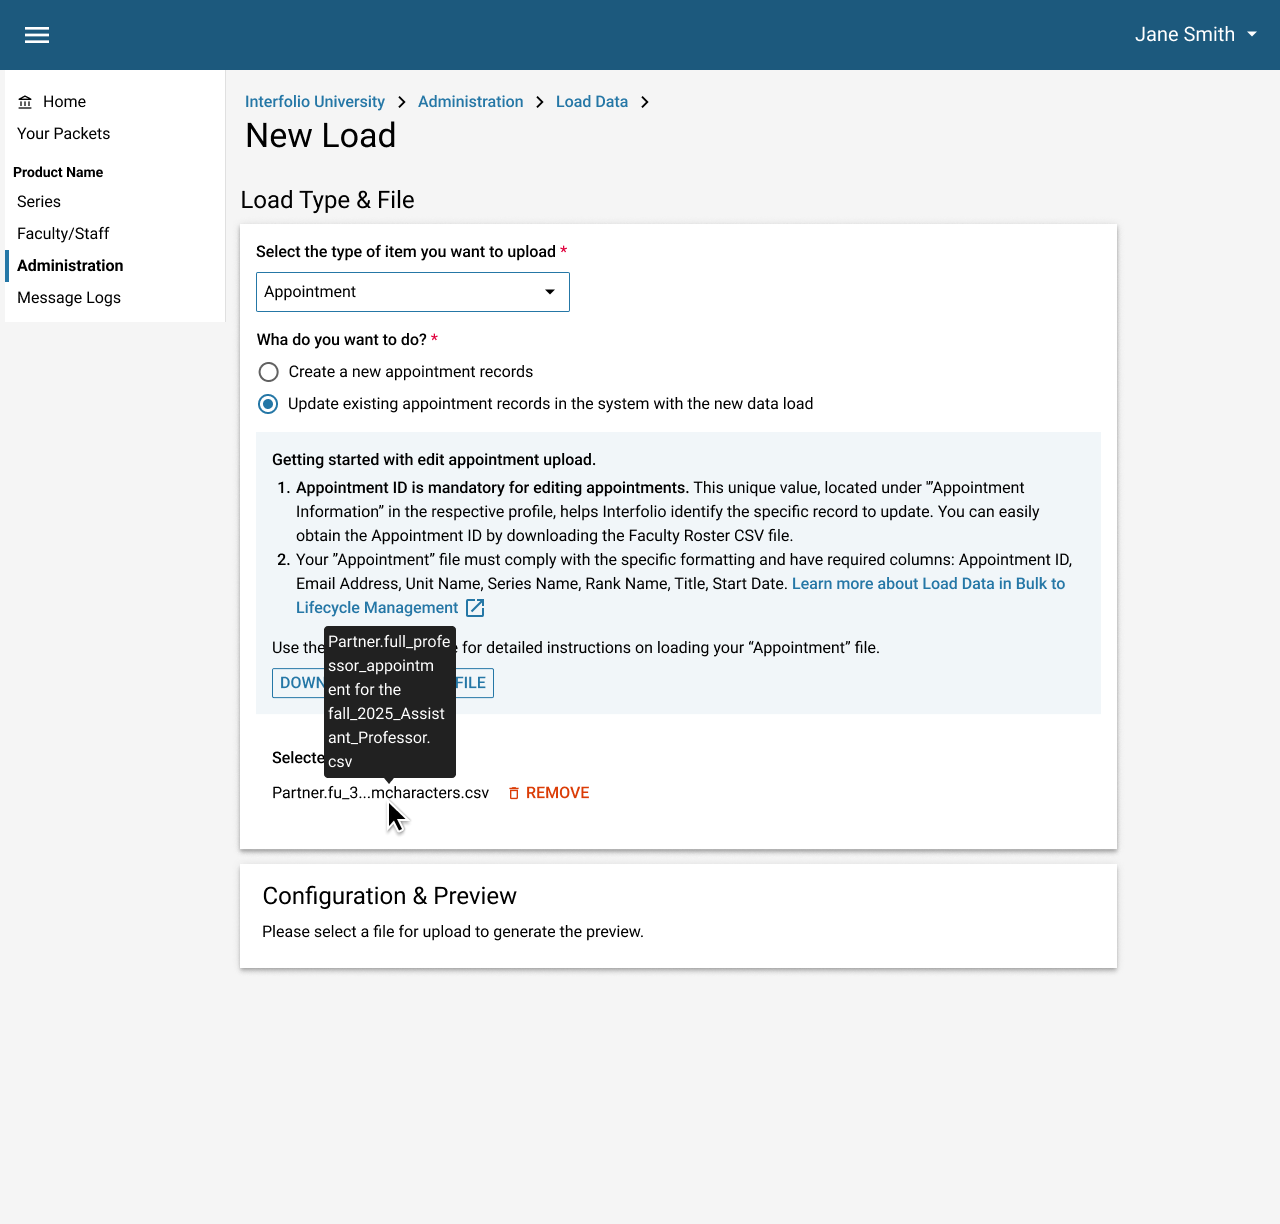Open the Appointment item type dropdown
The height and width of the screenshot is (1224, 1280).
pyautogui.click(x=412, y=292)
